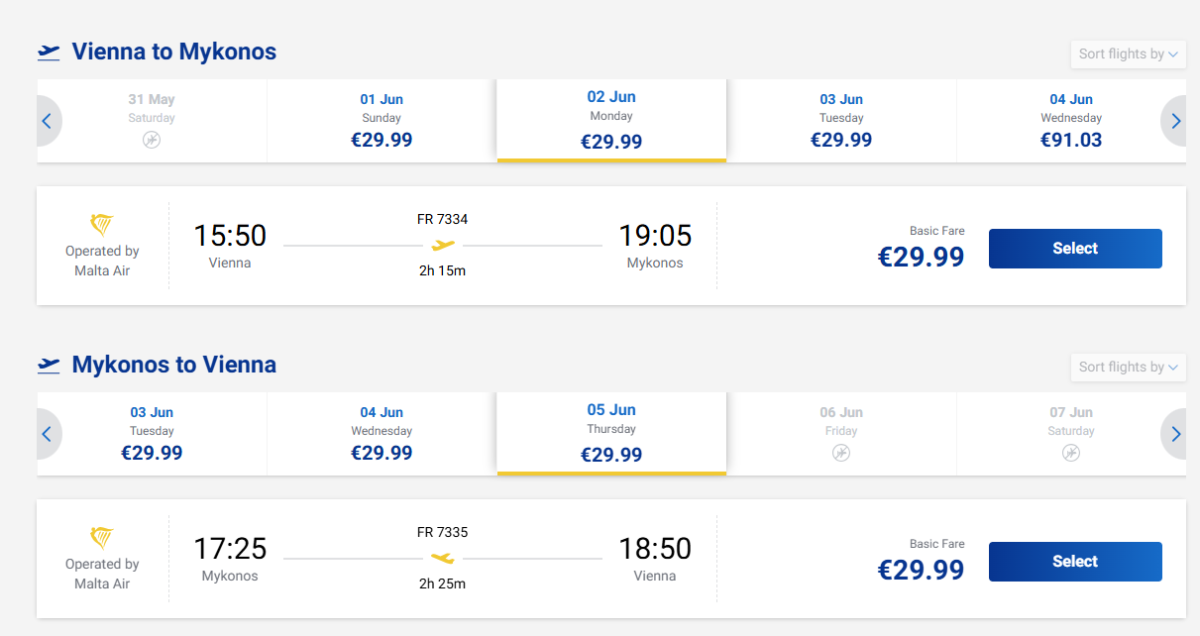Select the 15:50 Vienna to Mykonos flight

tap(1075, 249)
